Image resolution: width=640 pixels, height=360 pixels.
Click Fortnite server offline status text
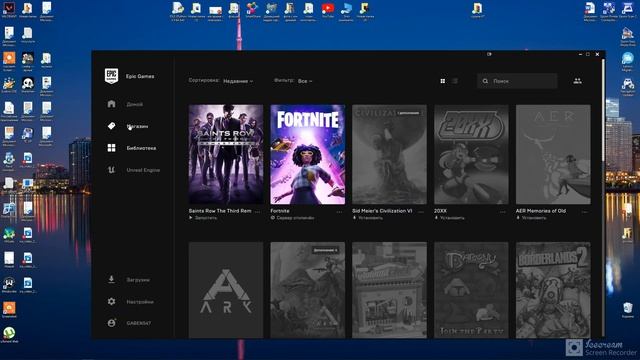[292, 218]
